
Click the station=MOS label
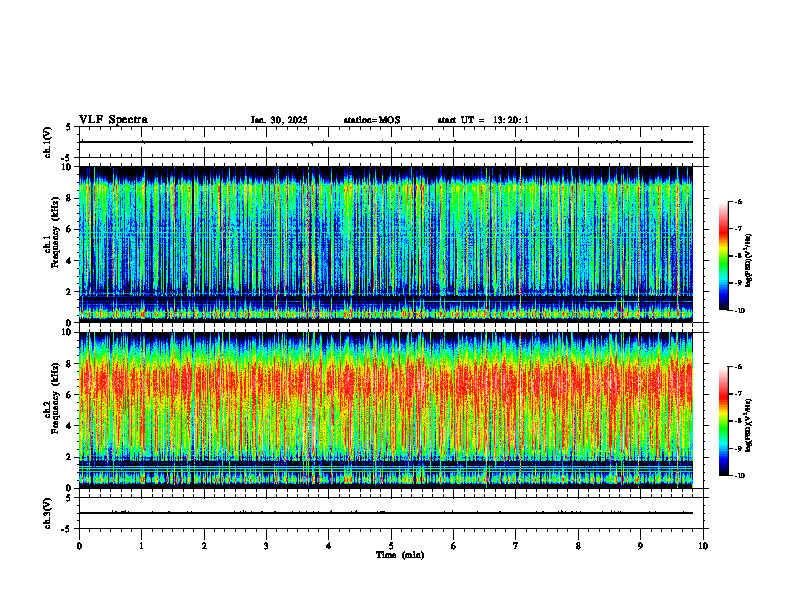372,120
